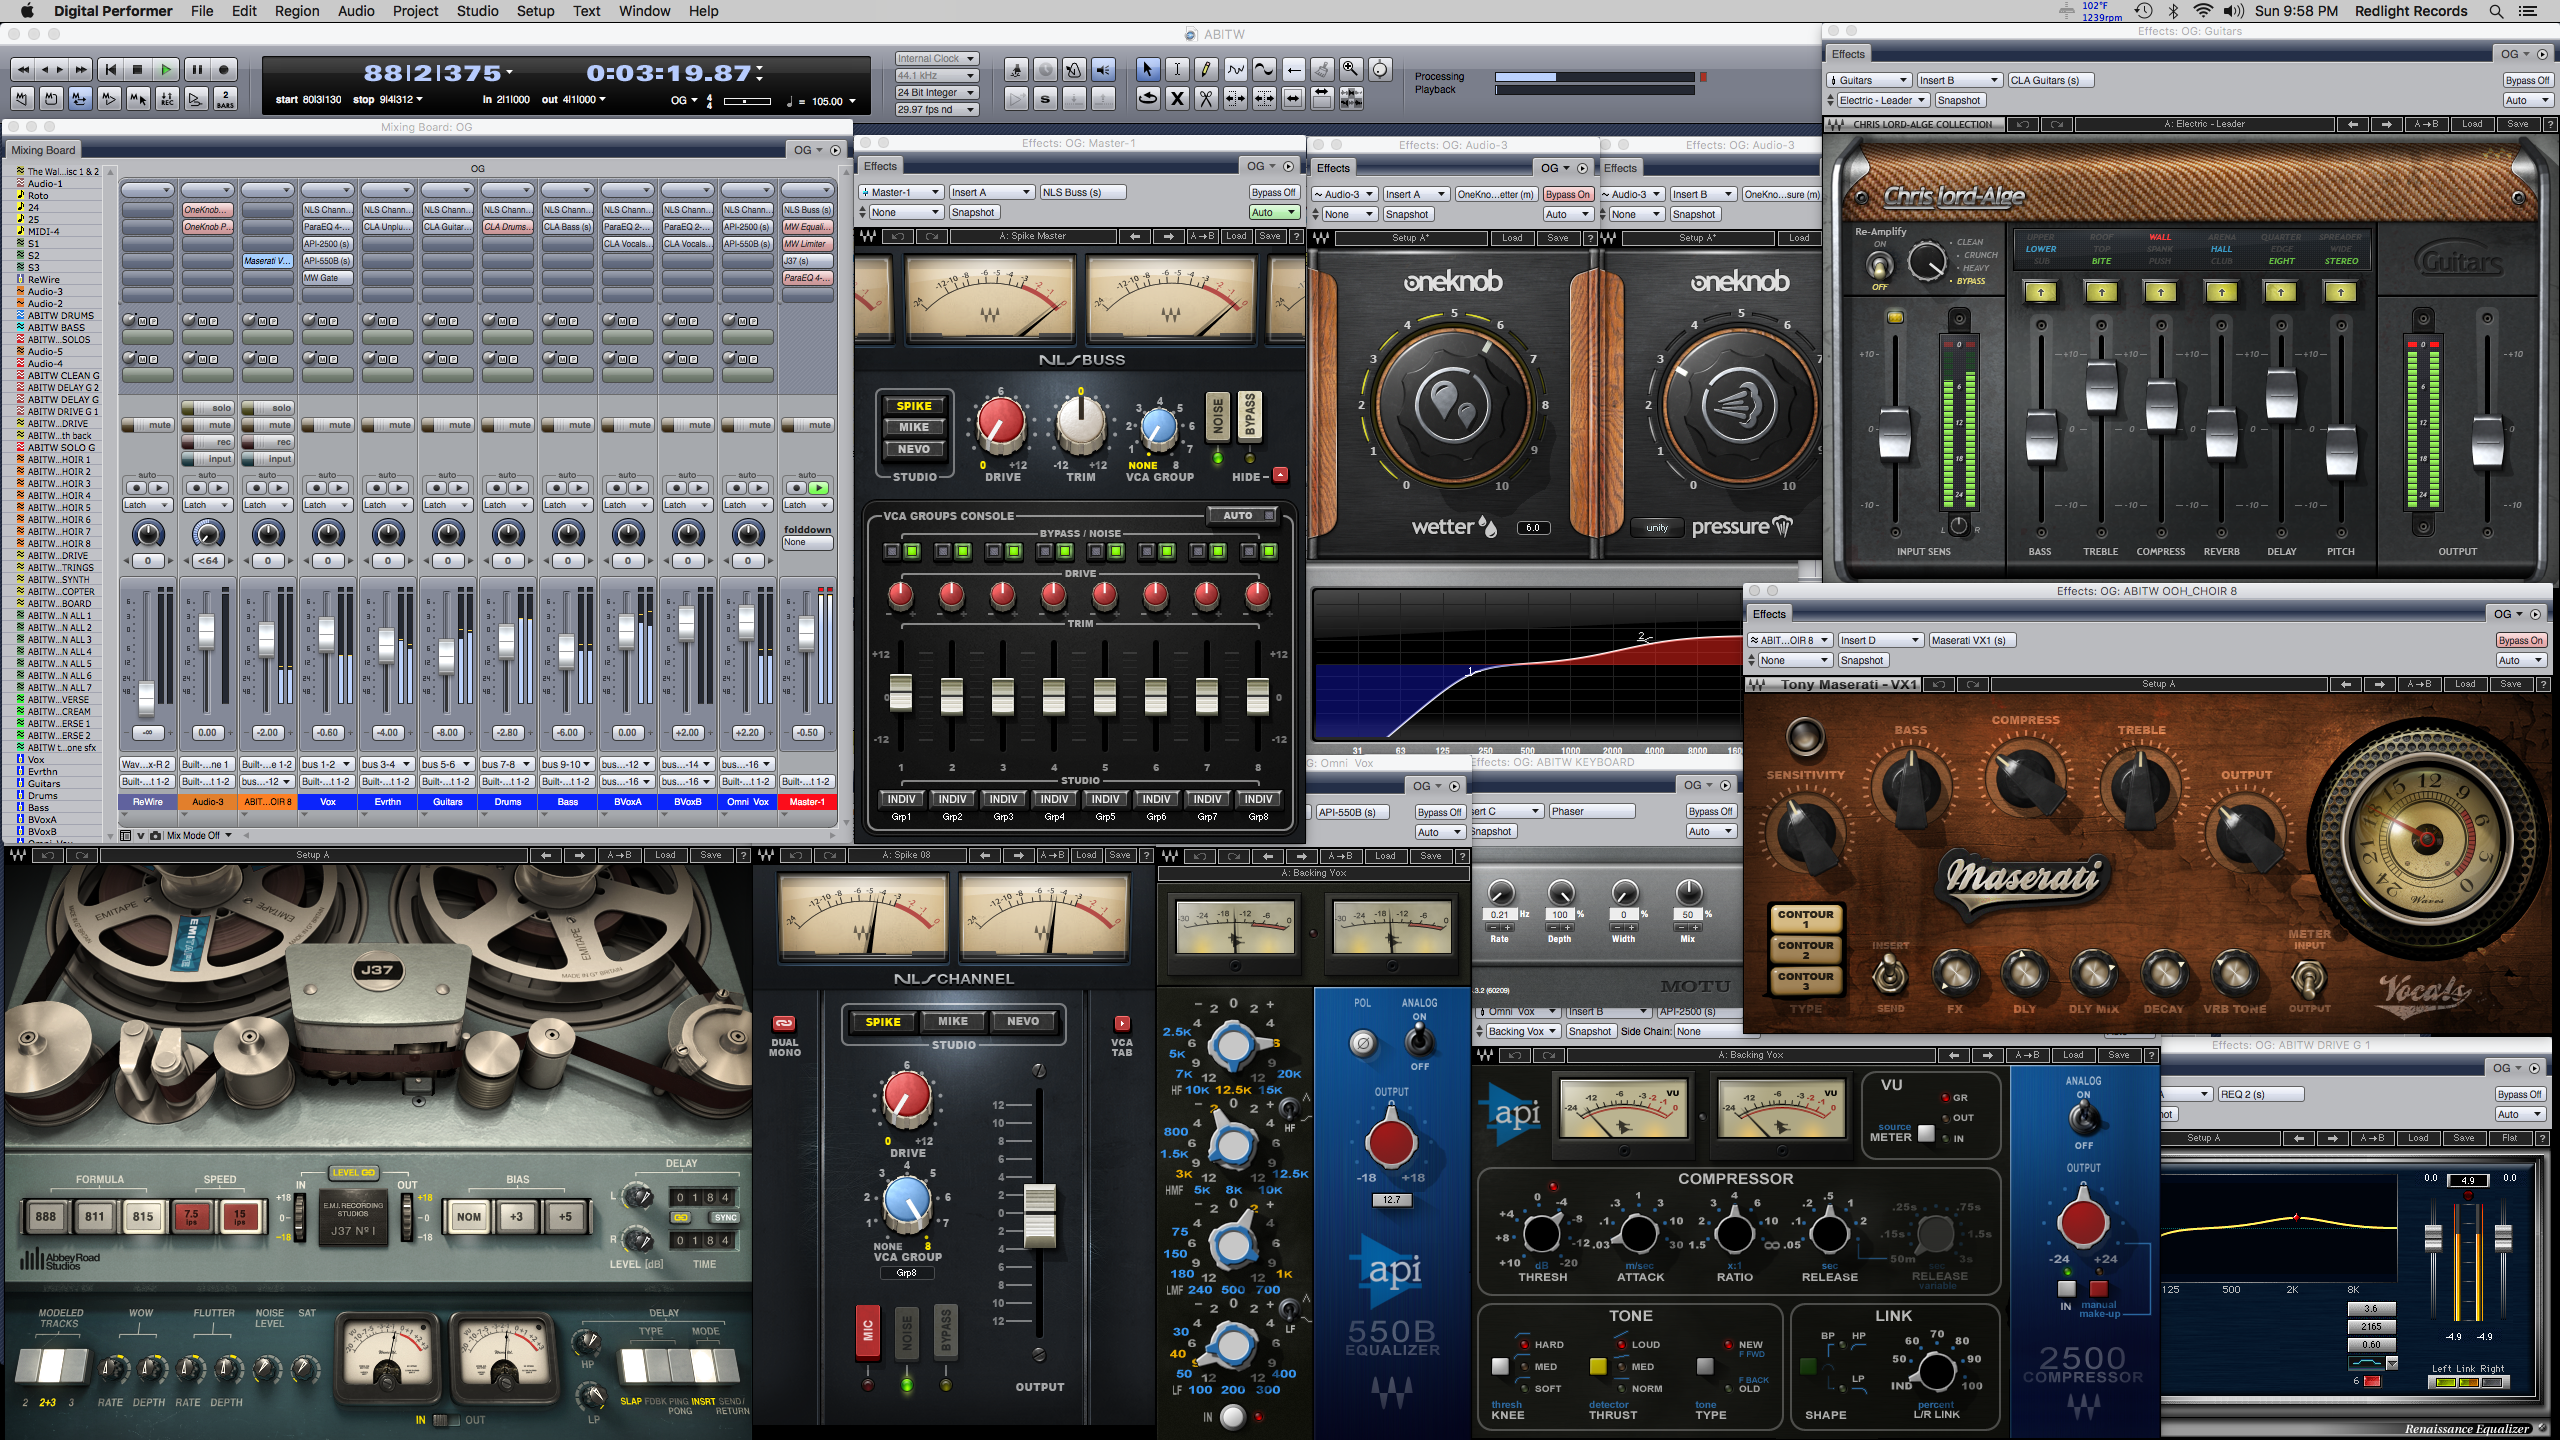Viewport: 2560px width, 1440px height.
Task: Click the Stop button in the transport
Action: click(138, 70)
